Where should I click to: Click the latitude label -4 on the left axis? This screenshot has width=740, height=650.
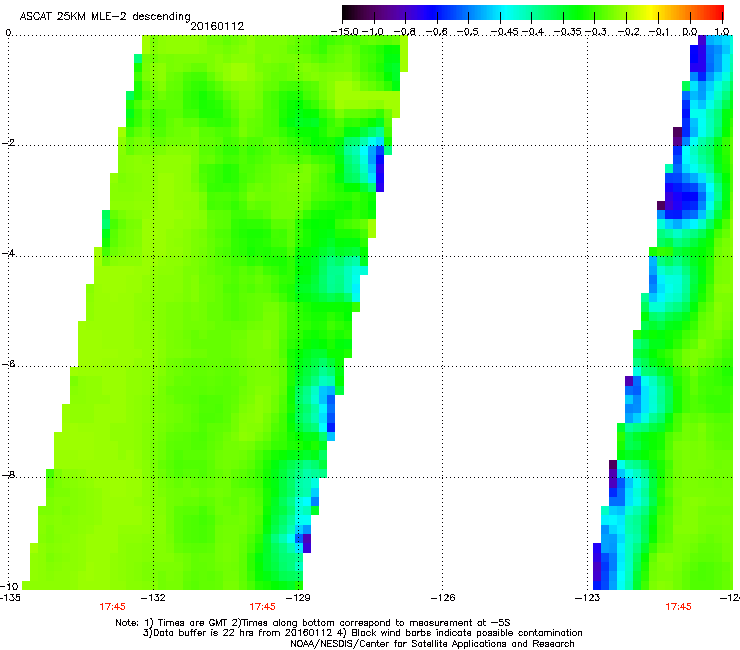click(x=8, y=253)
